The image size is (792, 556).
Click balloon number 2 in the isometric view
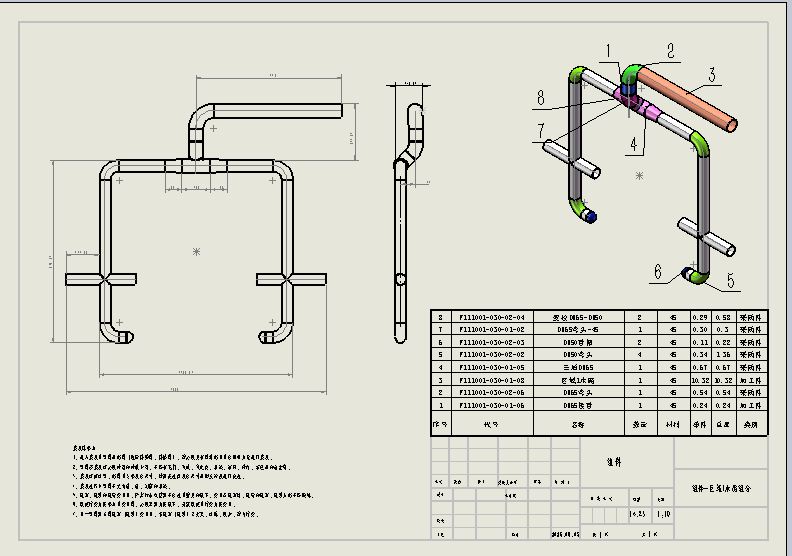pos(671,50)
